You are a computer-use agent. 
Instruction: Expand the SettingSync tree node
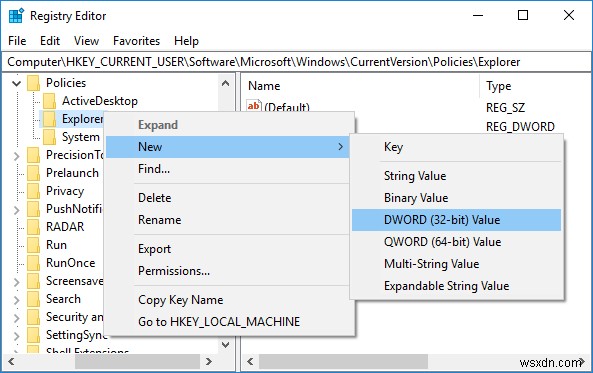pos(16,336)
